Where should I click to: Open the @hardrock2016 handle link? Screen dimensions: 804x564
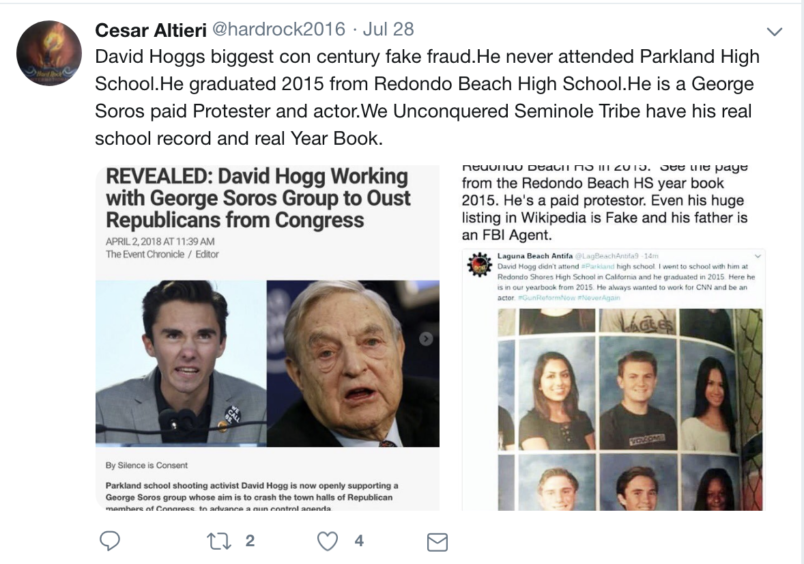pos(278,29)
